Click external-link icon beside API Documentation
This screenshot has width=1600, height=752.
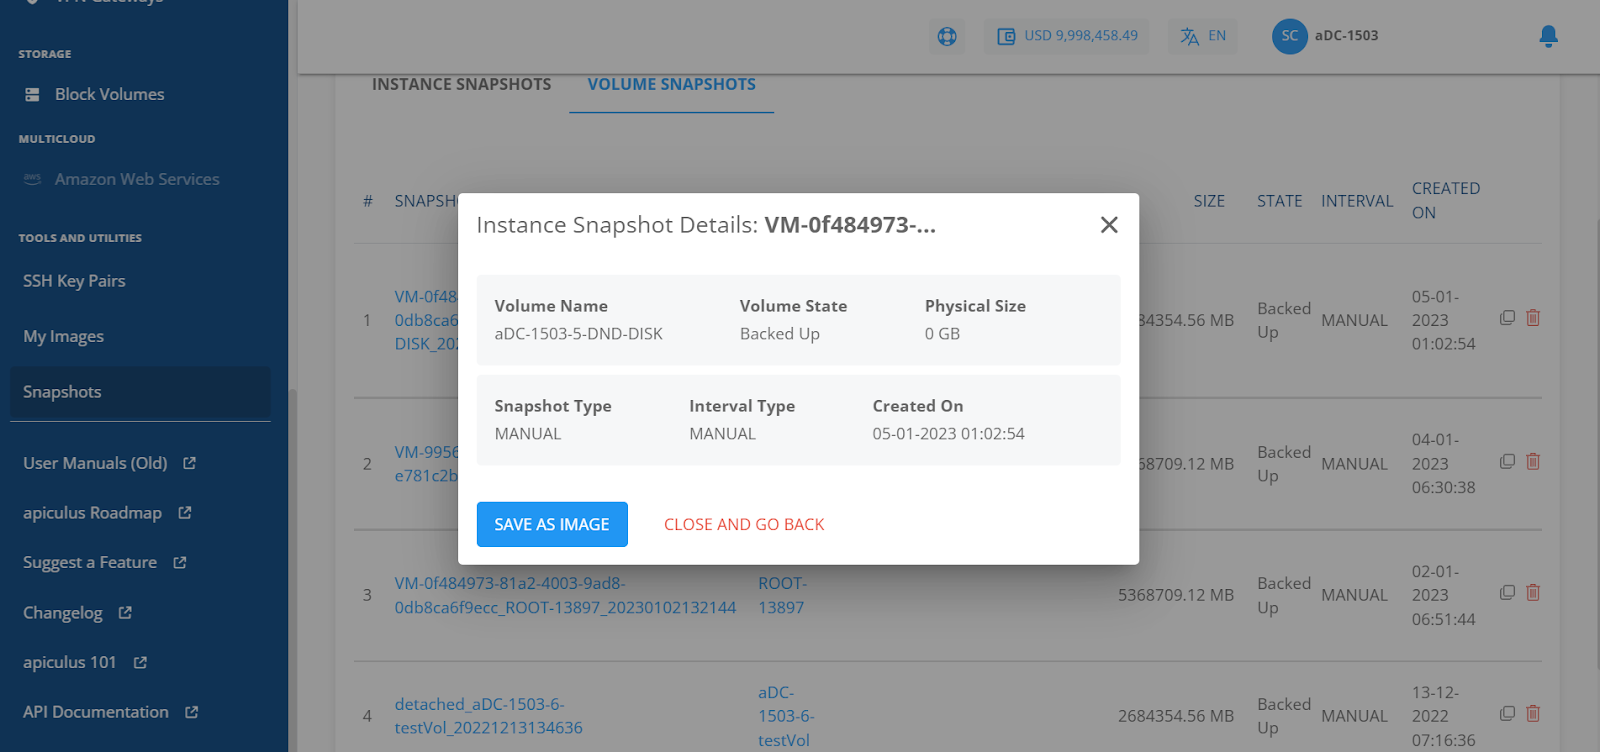coord(192,712)
